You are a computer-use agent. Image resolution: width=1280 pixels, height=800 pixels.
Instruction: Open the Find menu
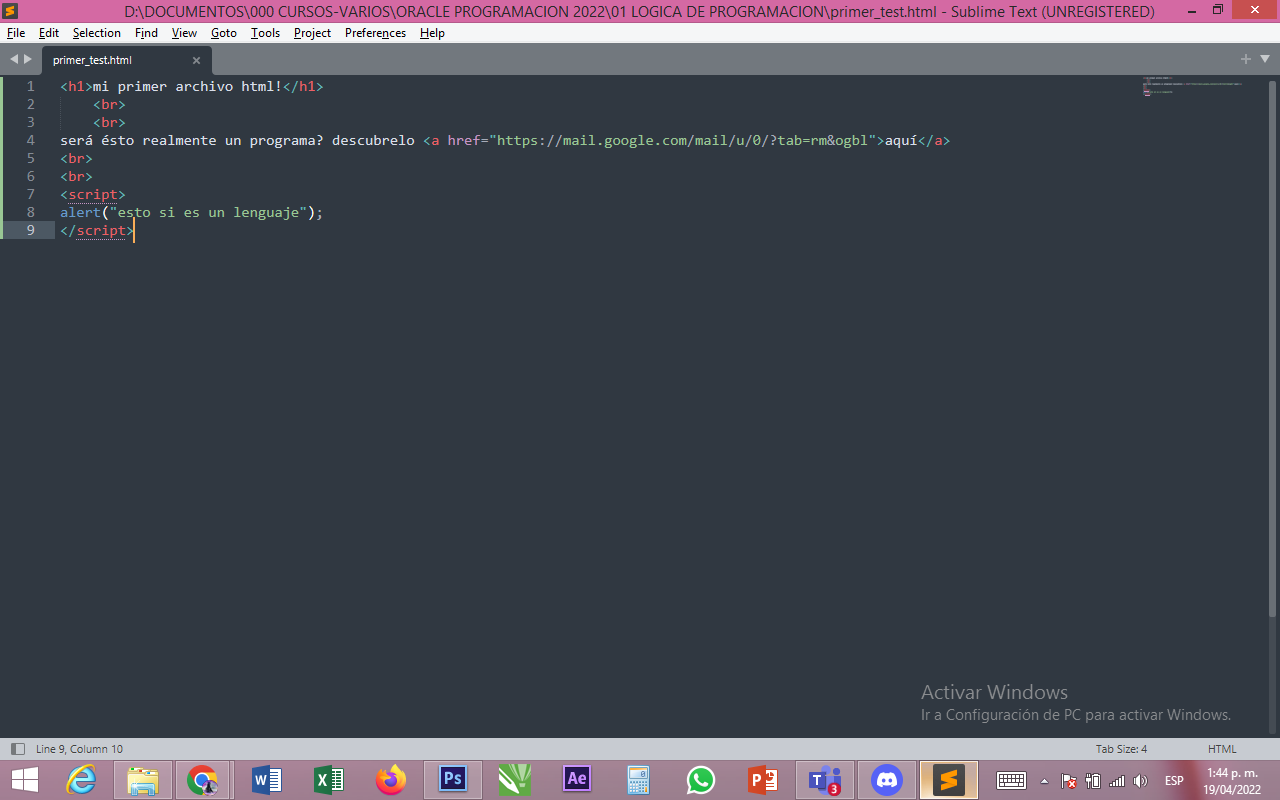[146, 33]
